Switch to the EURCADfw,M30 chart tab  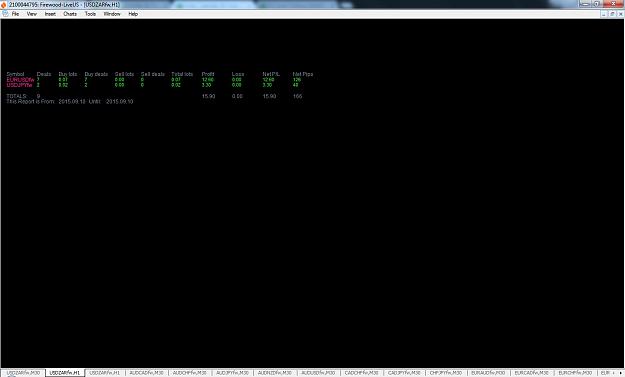click(531, 373)
